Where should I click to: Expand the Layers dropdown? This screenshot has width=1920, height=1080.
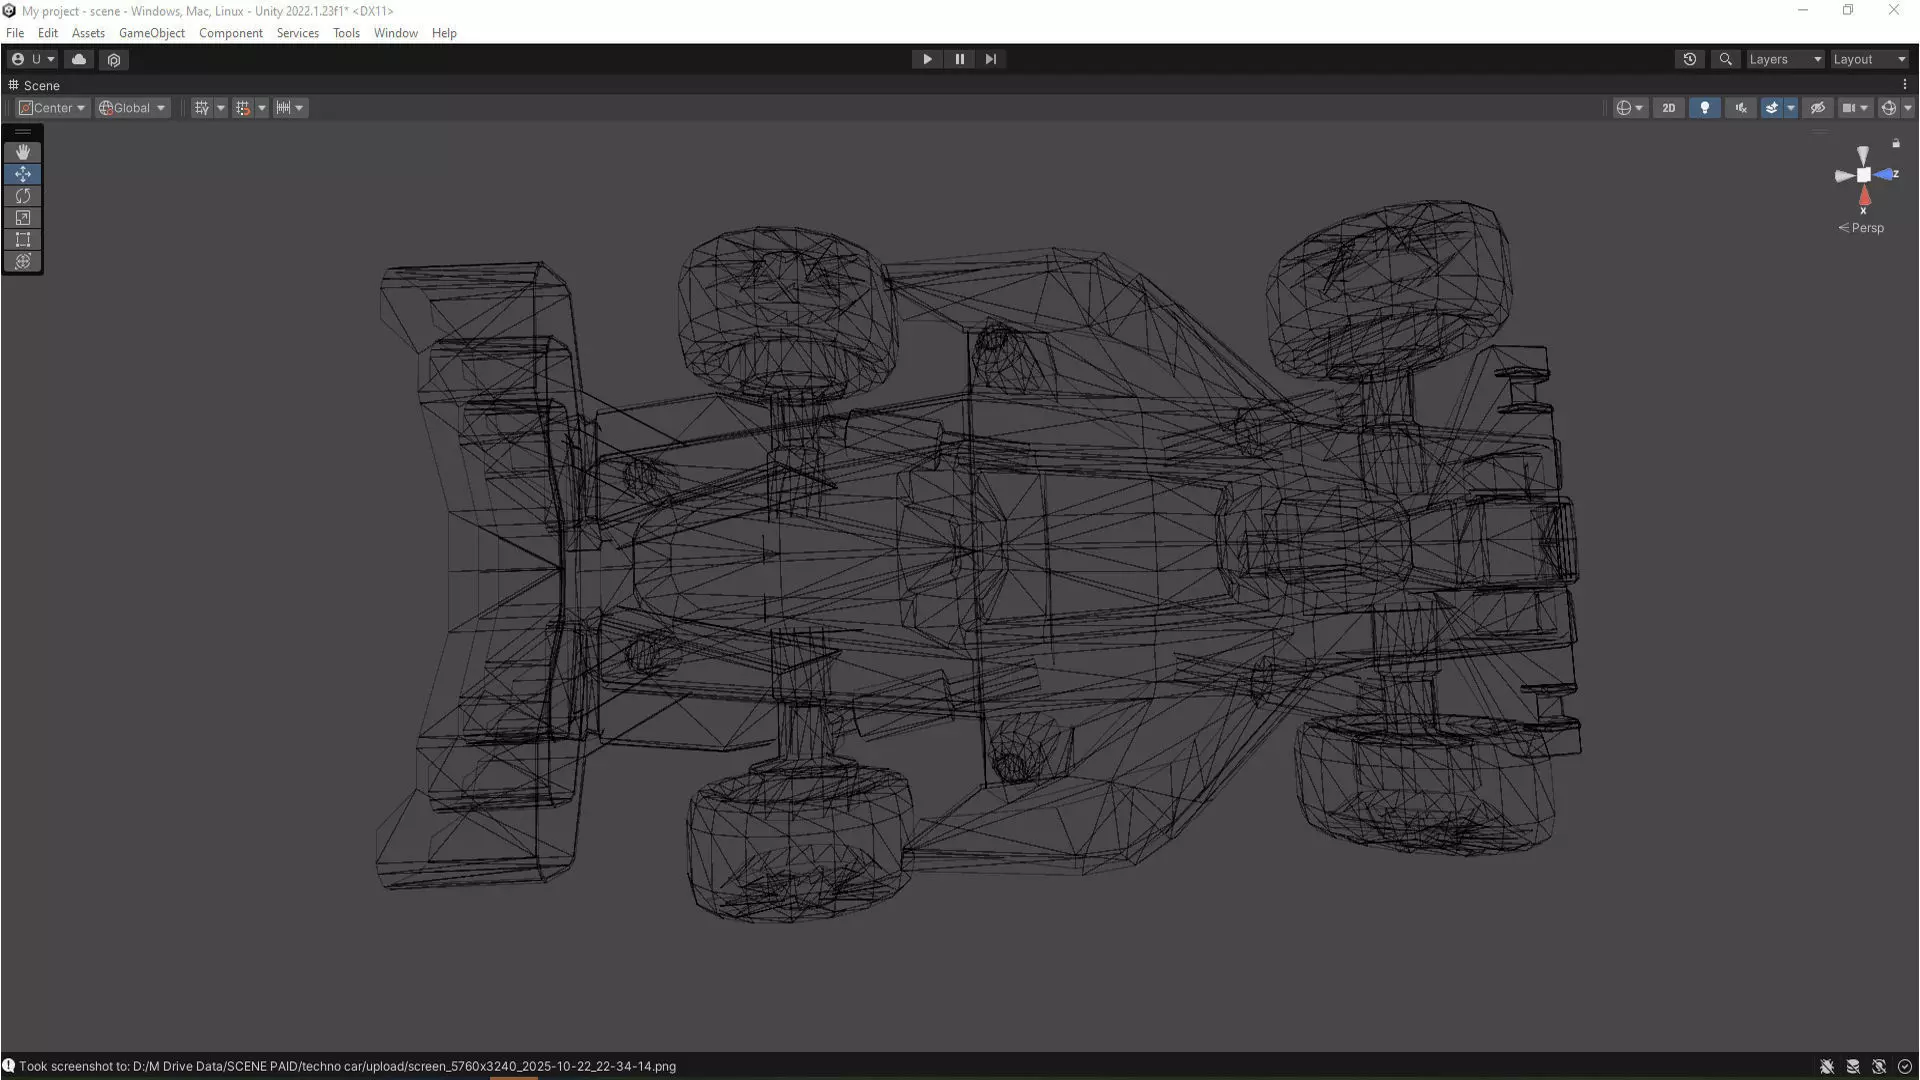click(x=1784, y=59)
